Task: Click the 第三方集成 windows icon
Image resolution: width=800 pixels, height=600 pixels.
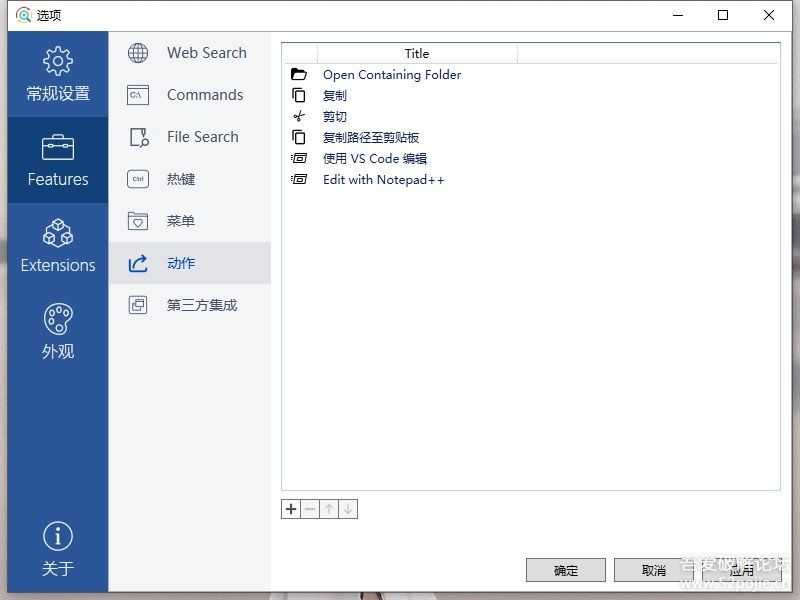Action: point(138,305)
